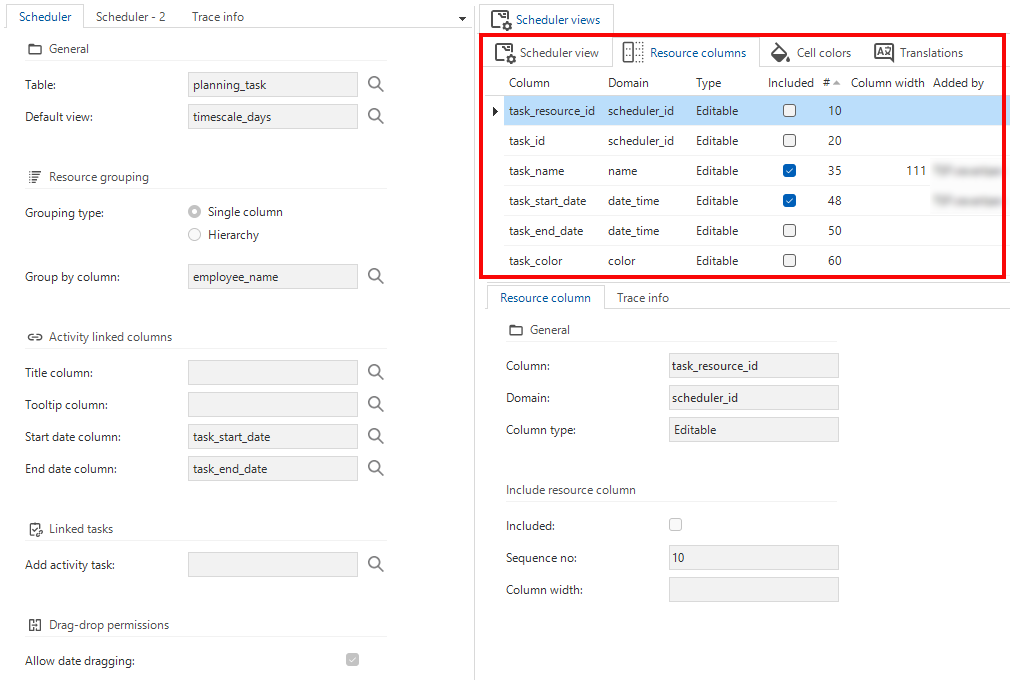Open lookup for Default view field
Screen dimensions: 1010x680
pos(376,117)
